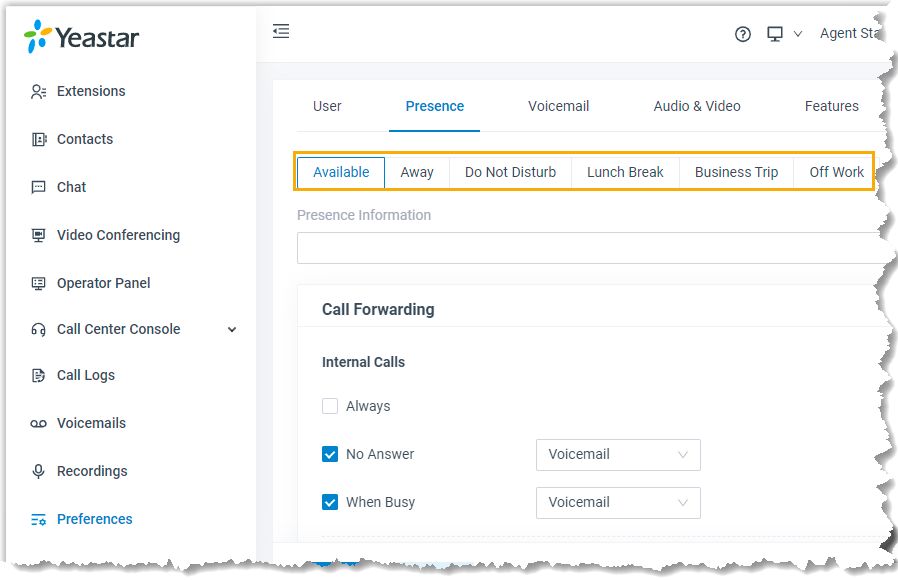Click the Internal Calls label

pyautogui.click(x=363, y=362)
